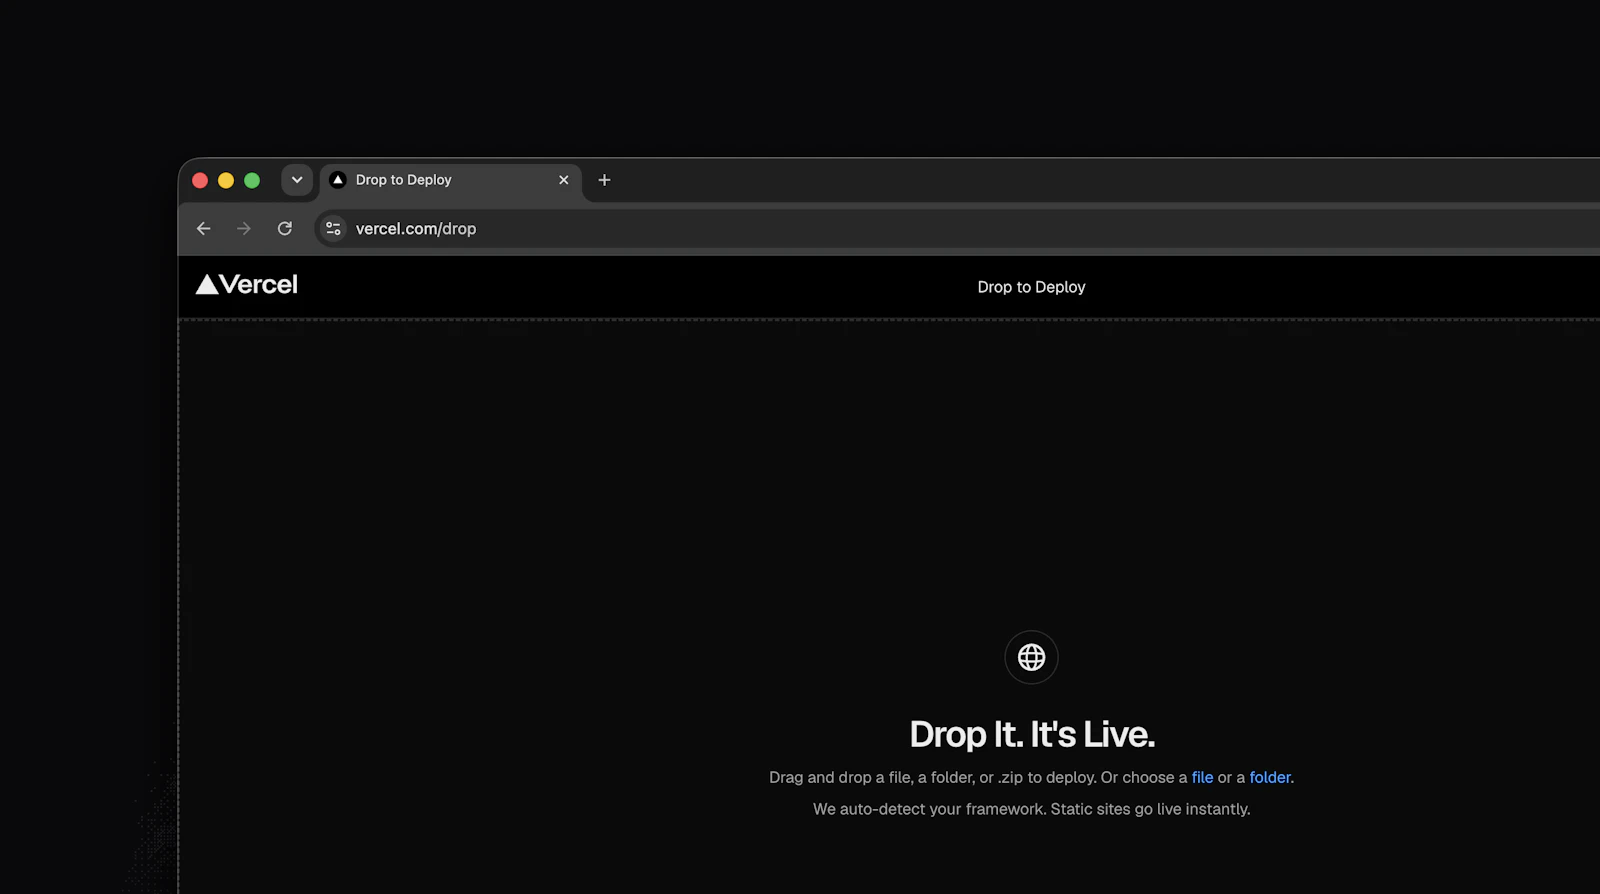
Task: Click the Vercel logo
Action: (x=247, y=285)
